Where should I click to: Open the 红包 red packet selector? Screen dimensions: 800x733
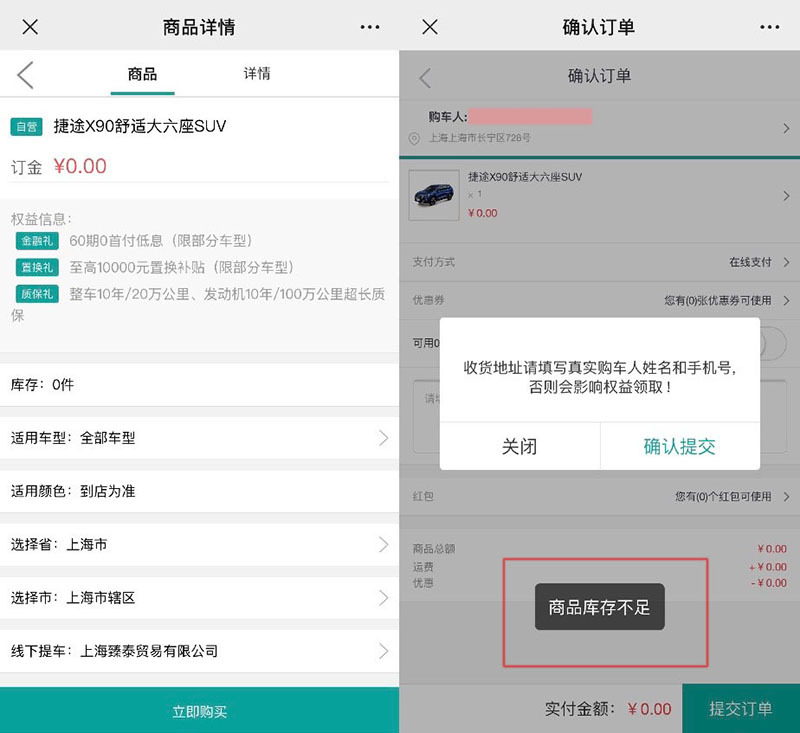pyautogui.click(x=599, y=496)
